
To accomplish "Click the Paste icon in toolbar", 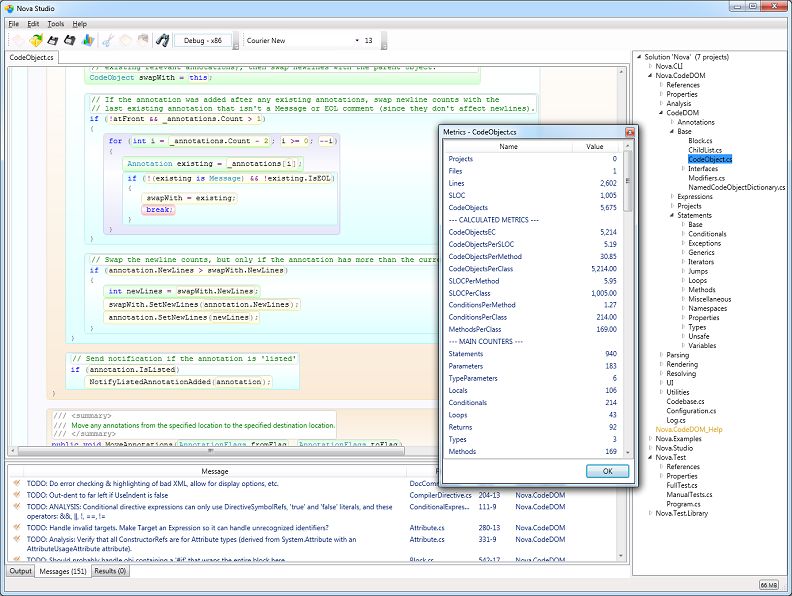I will click(143, 41).
